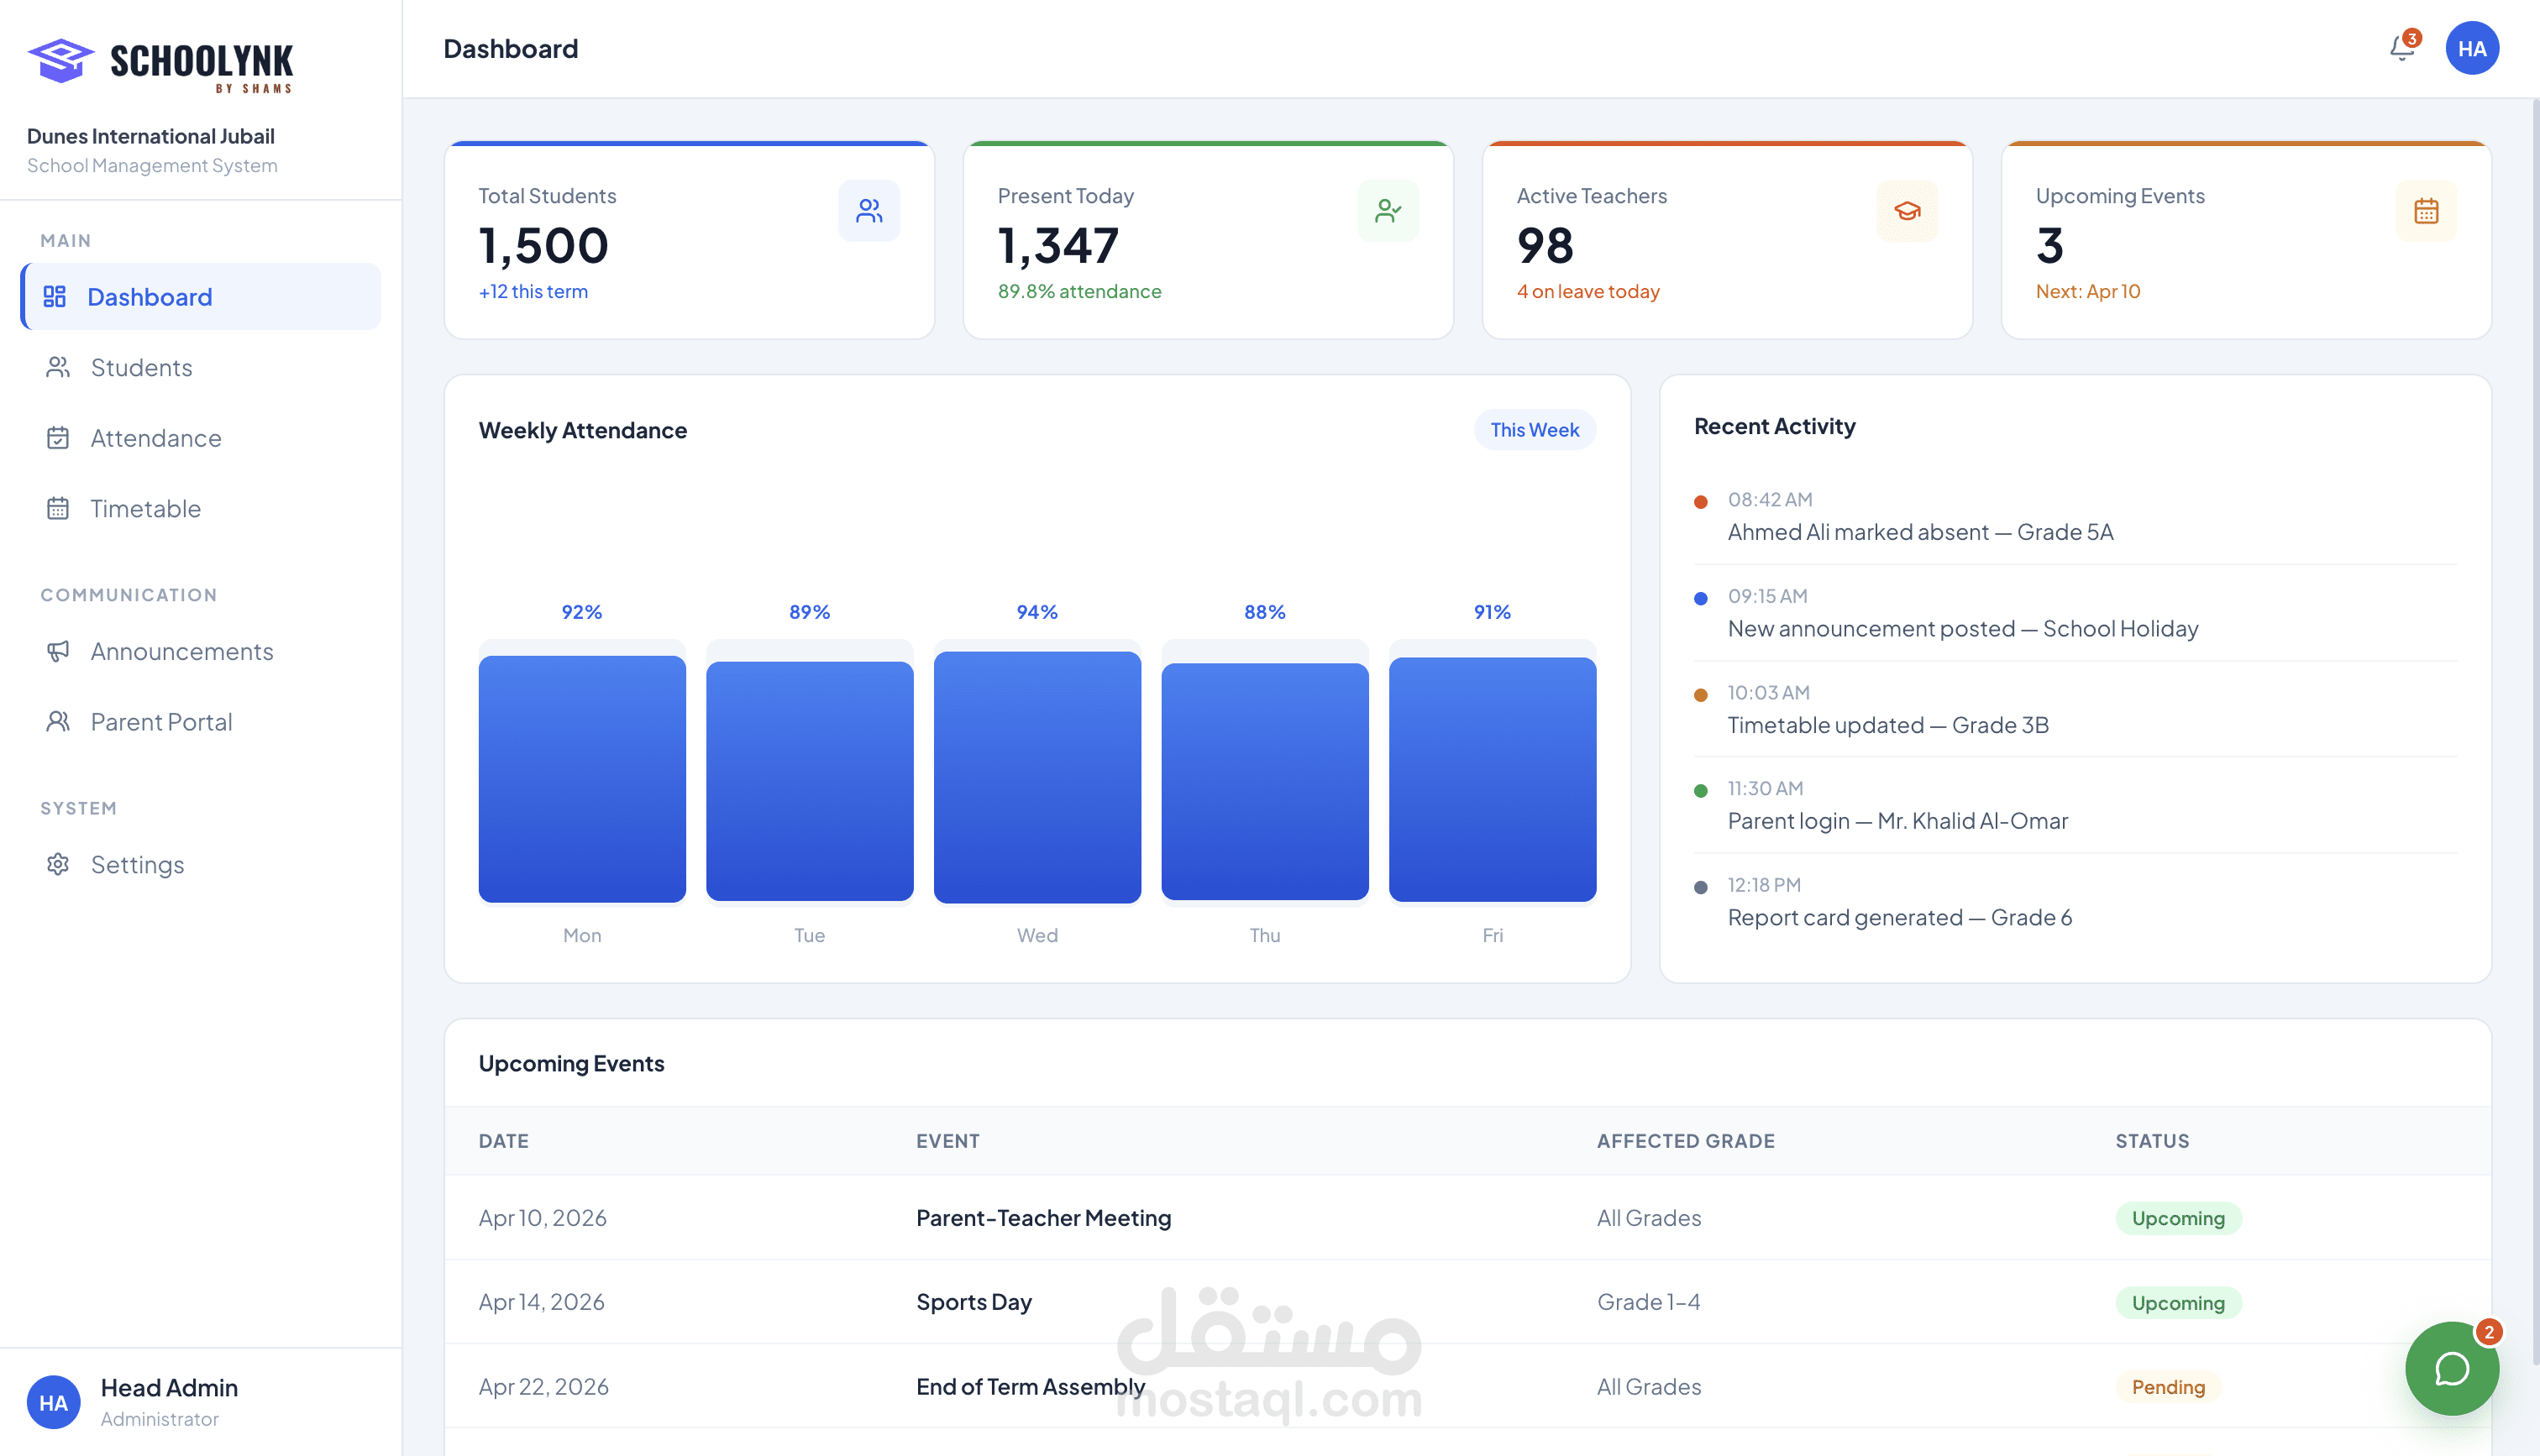Viewport: 2540px width, 1456px height.
Task: Click the SchooLynk logo
Action: pyautogui.click(x=160, y=65)
